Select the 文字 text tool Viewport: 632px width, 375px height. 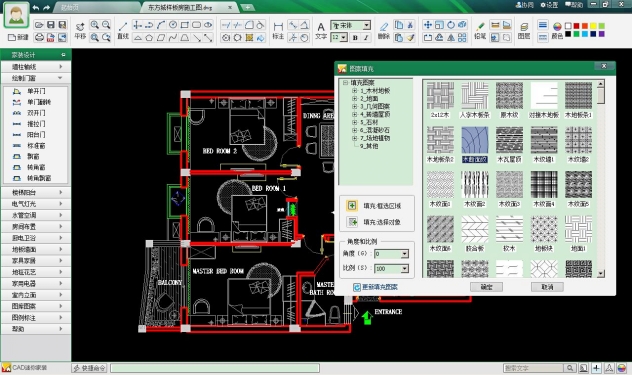[x=321, y=31]
